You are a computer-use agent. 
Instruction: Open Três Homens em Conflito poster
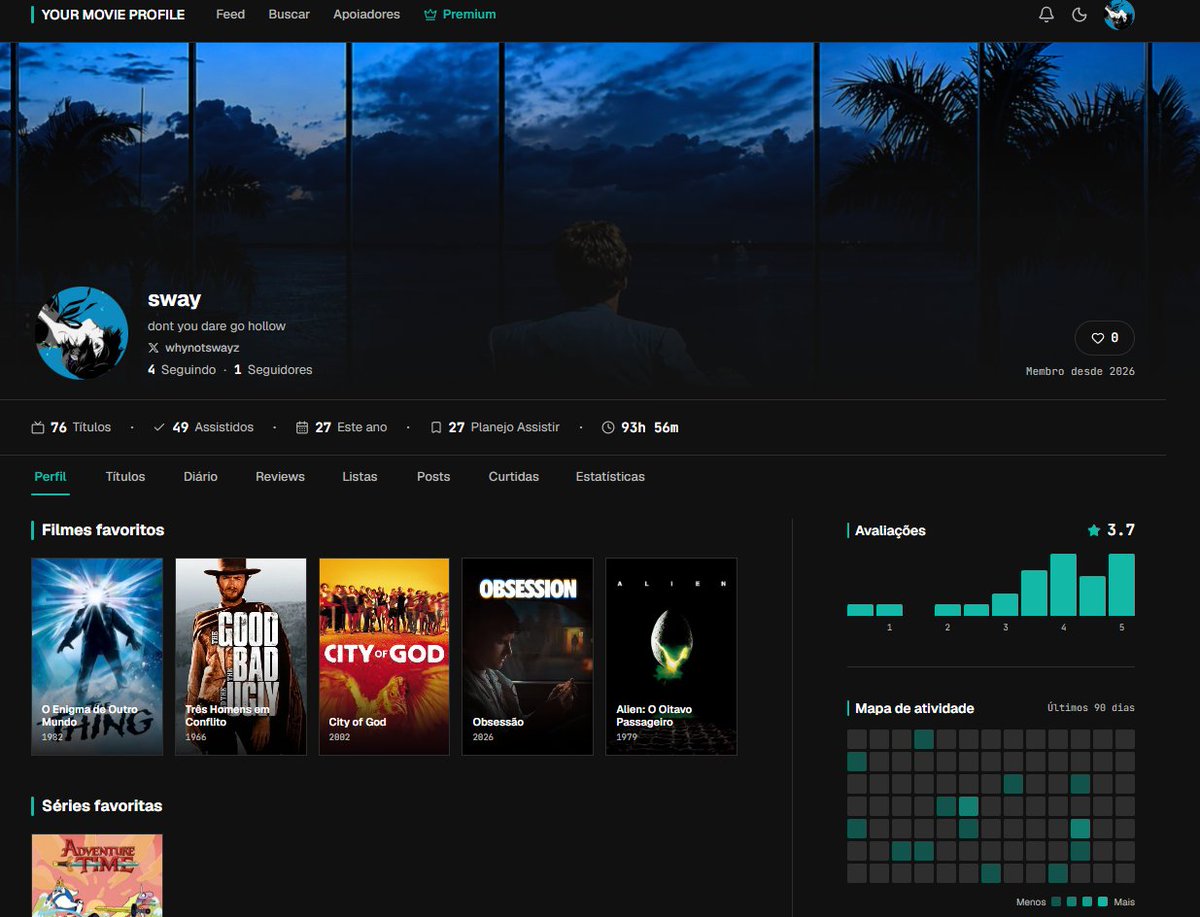click(x=241, y=656)
